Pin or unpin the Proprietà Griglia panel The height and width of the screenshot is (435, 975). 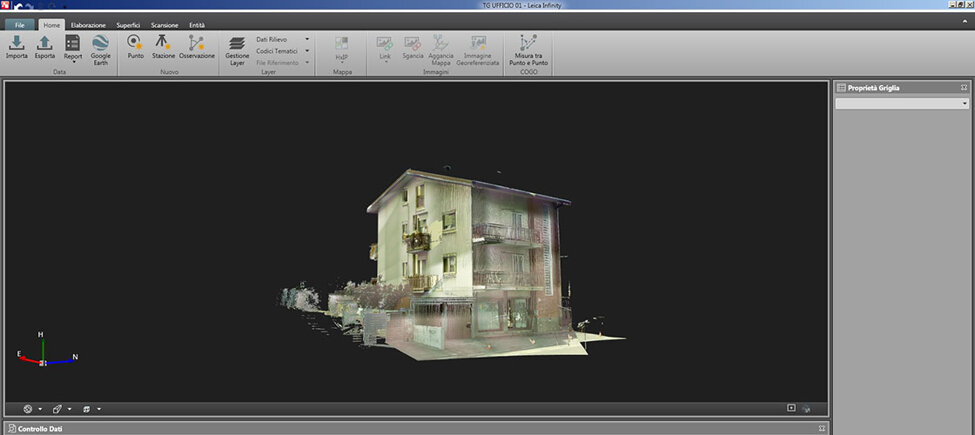[964, 88]
